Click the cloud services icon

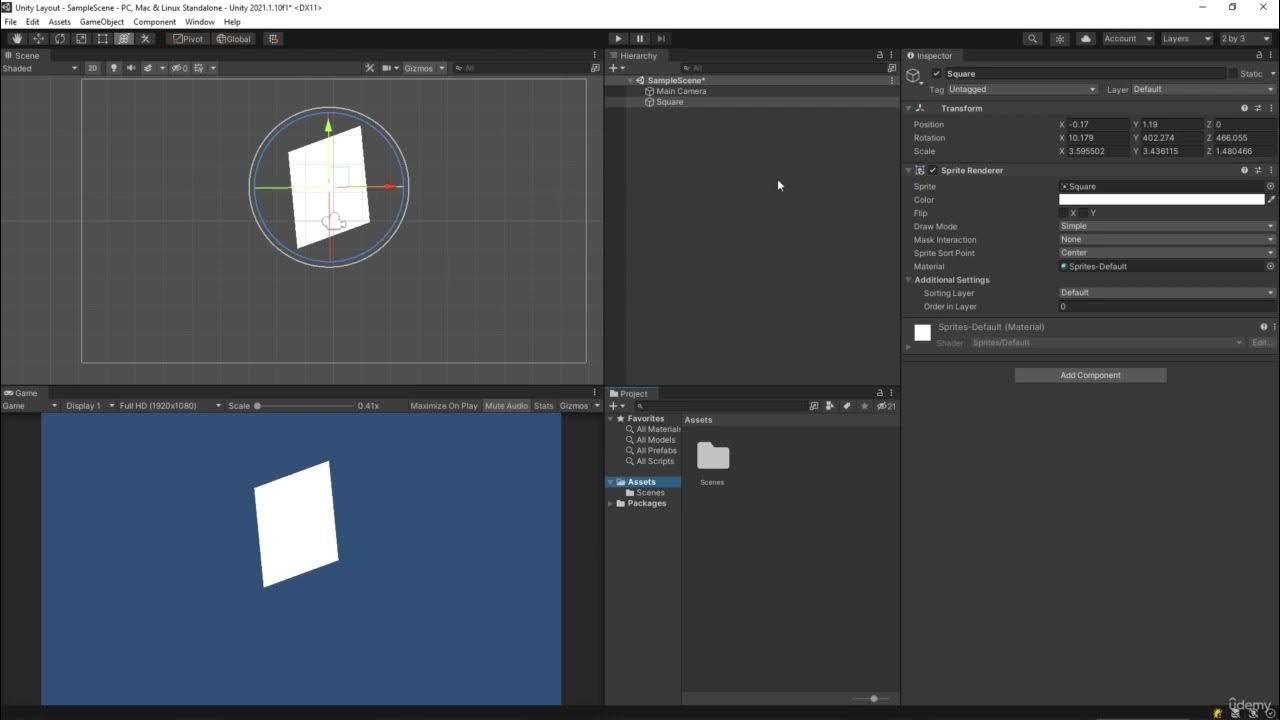coord(1086,39)
